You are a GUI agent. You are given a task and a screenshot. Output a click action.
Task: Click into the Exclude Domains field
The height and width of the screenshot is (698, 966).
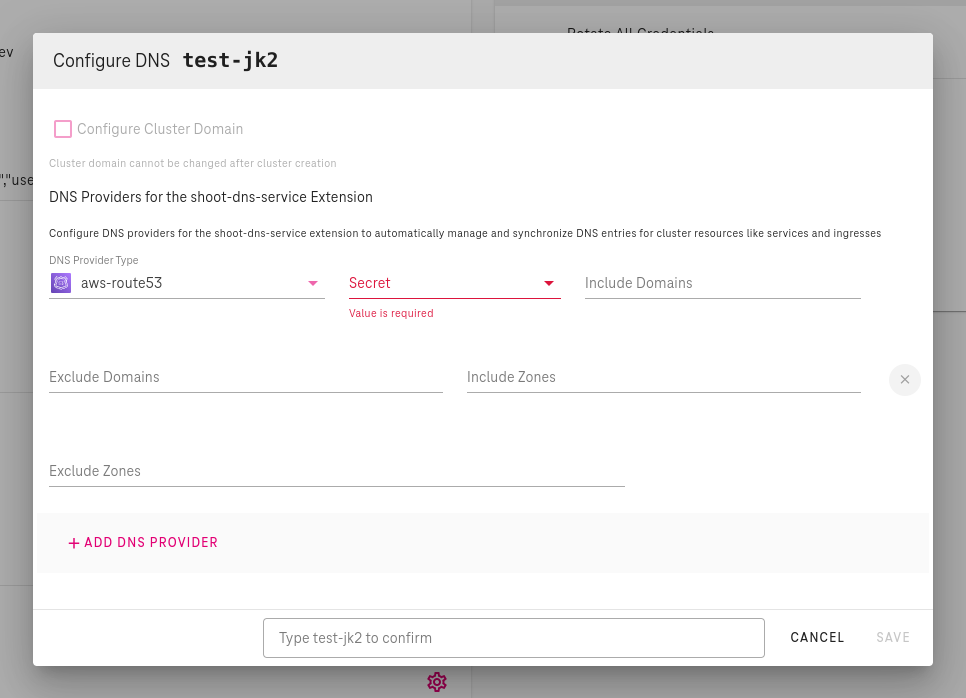pyautogui.click(x=245, y=377)
